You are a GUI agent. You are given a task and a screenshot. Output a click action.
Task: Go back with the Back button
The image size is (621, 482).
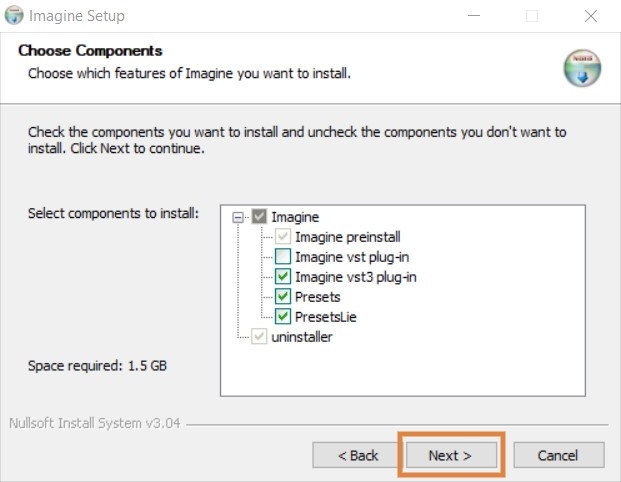[357, 455]
